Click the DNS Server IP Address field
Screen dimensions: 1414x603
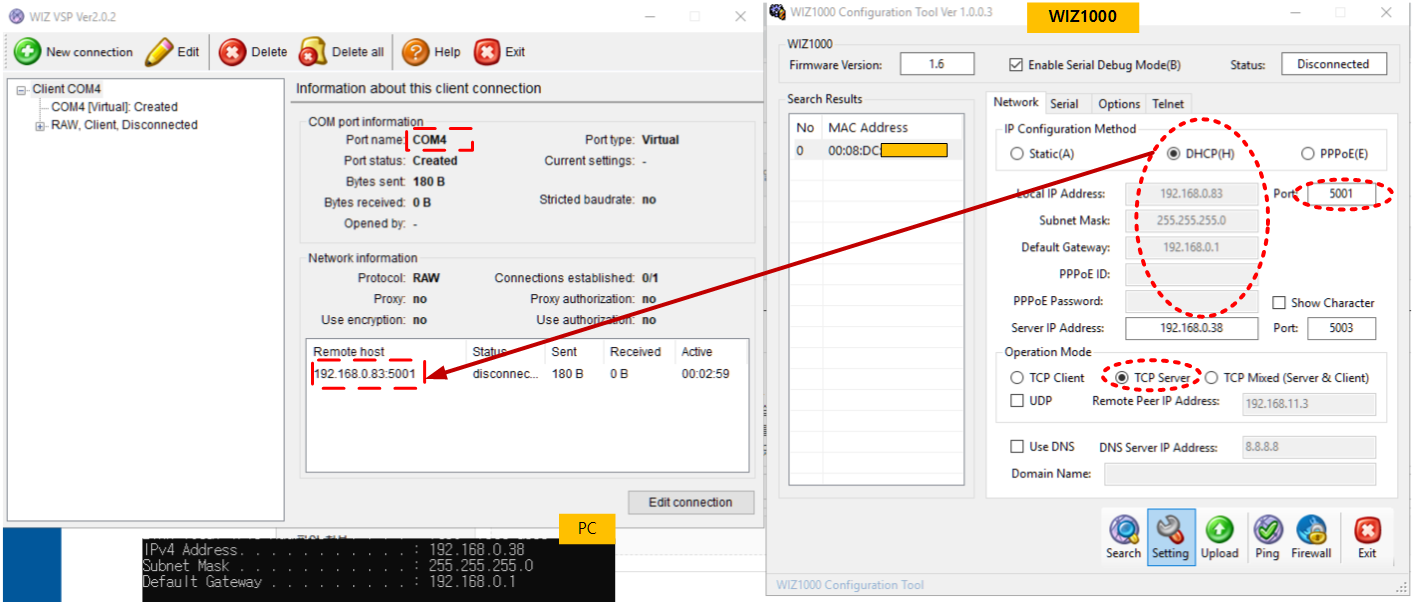click(x=1309, y=447)
